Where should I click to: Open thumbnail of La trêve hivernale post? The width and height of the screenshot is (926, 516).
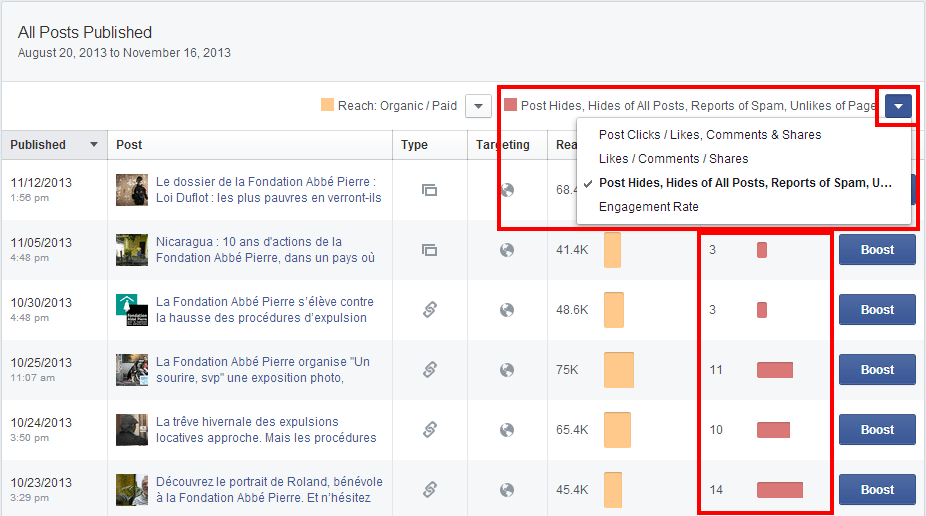point(132,430)
